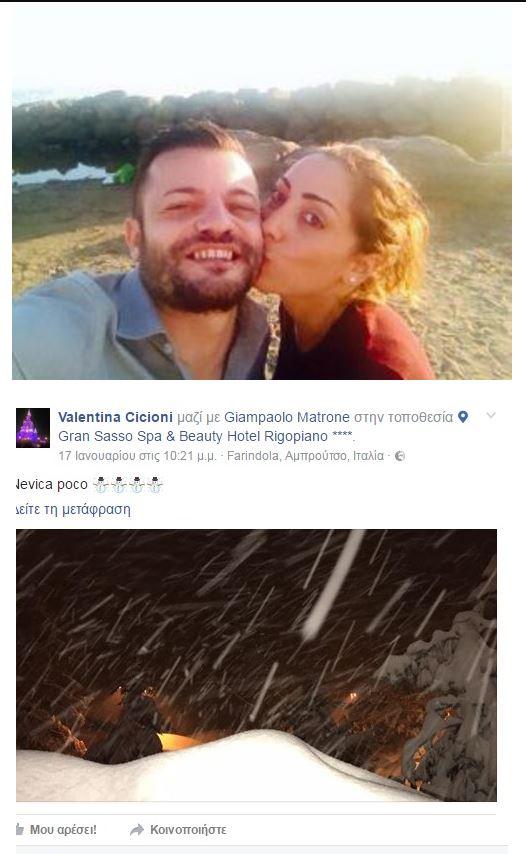Open the Farindola, Αμπρούτσο, Ιταλία location
The height and width of the screenshot is (854, 526).
pos(305,456)
